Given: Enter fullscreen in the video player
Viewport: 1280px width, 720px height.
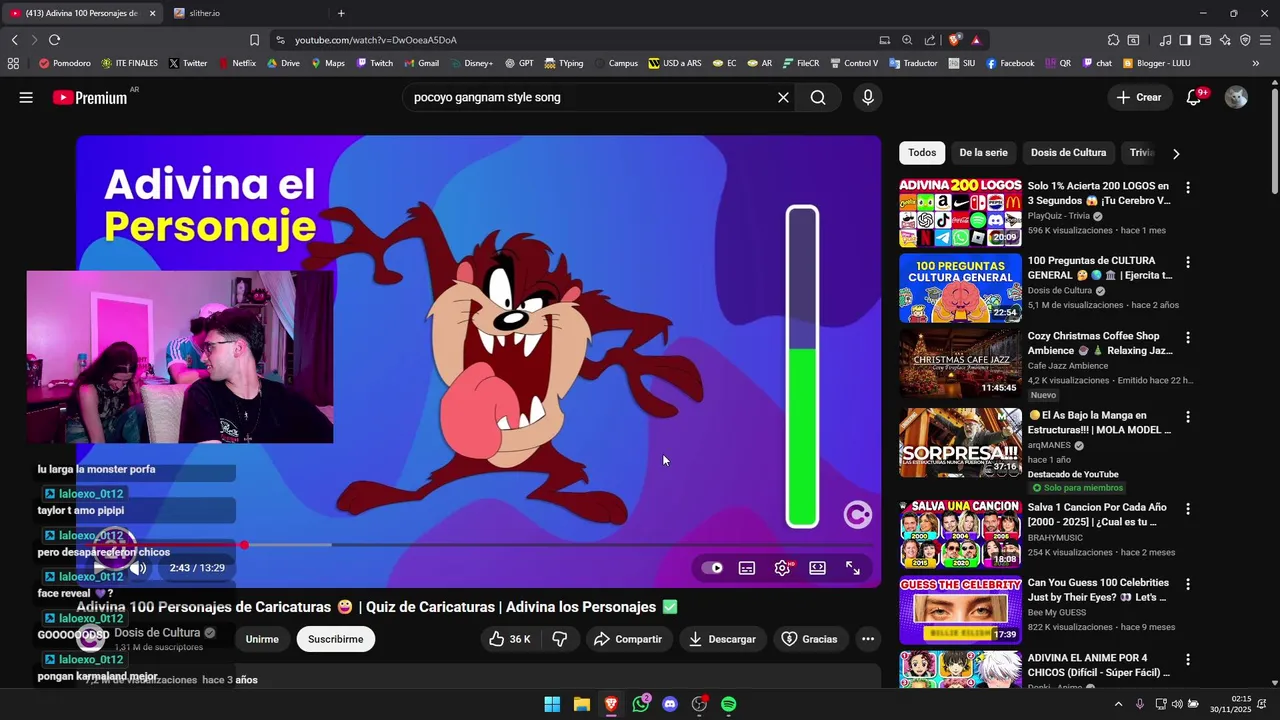Looking at the screenshot, I should click(853, 568).
